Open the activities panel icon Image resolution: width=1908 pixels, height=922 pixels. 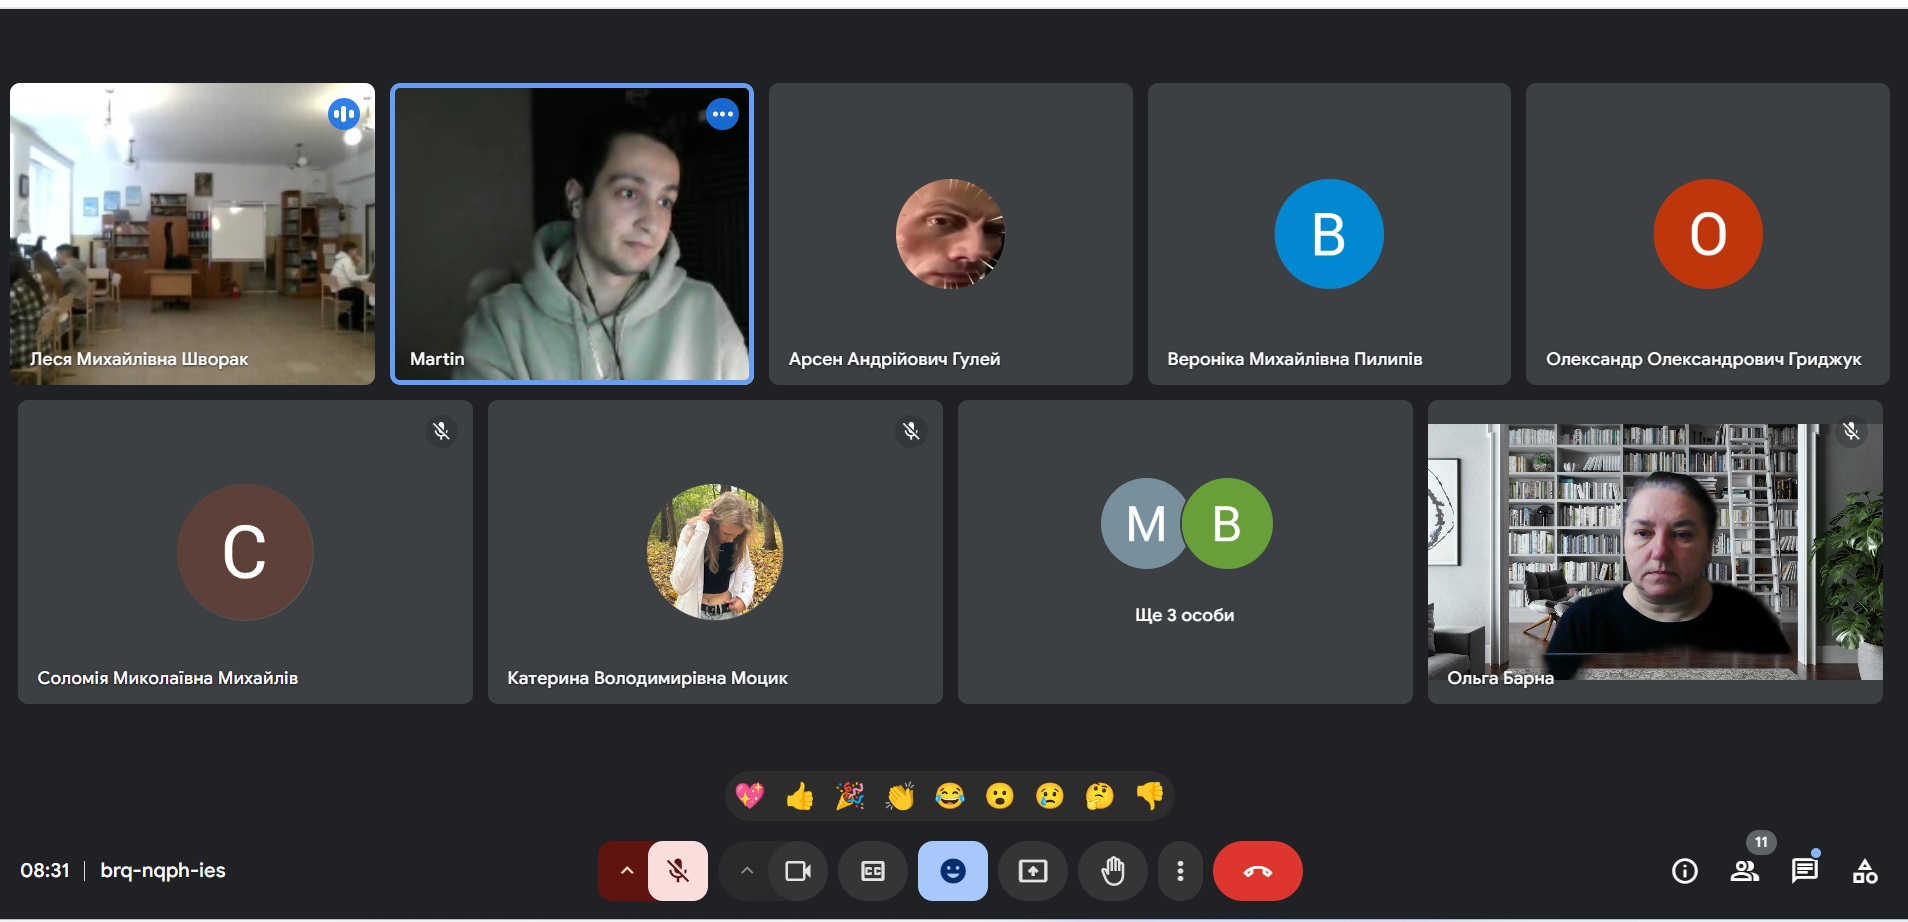1864,871
